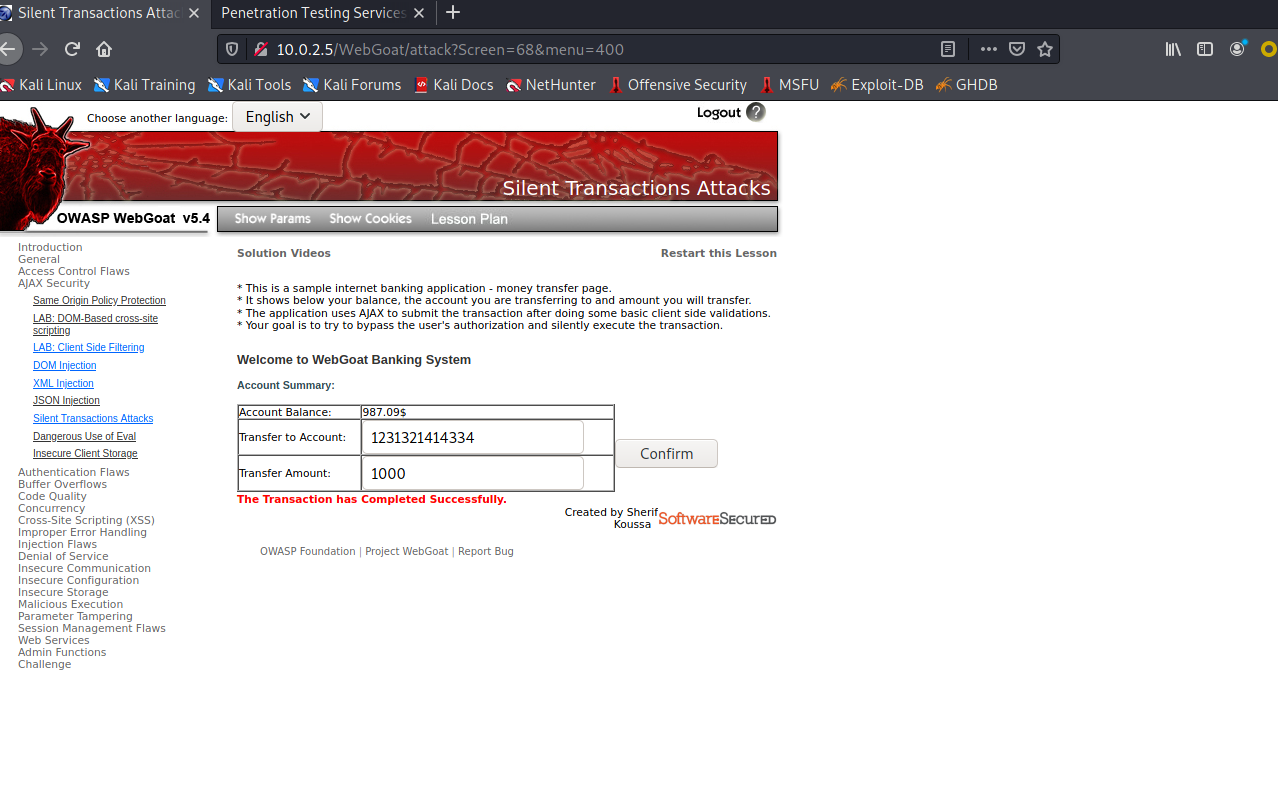Open the DOM Injection lesson
1278x795 pixels.
64,365
